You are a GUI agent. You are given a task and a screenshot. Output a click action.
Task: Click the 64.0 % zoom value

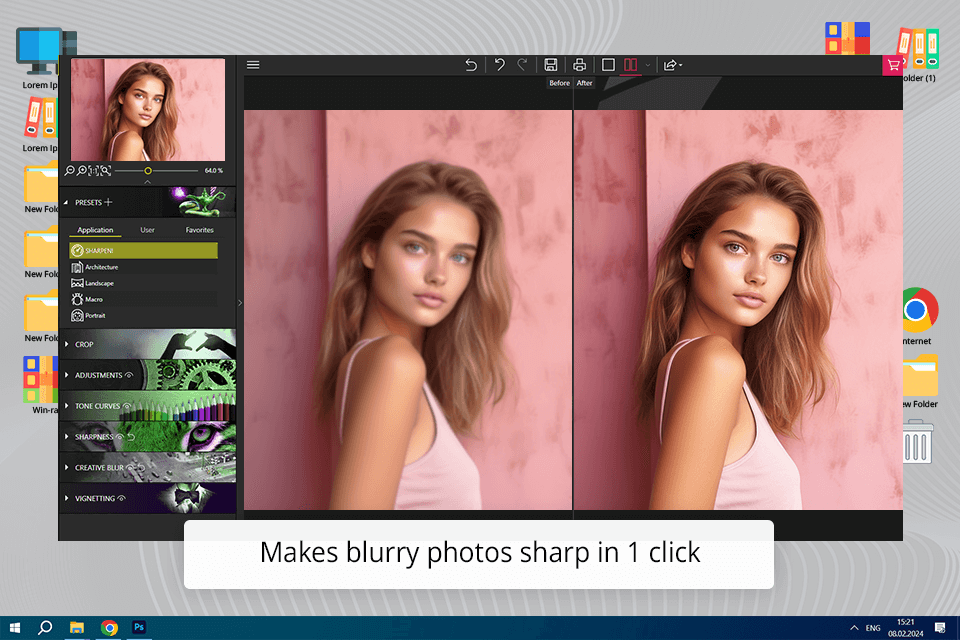tap(214, 171)
